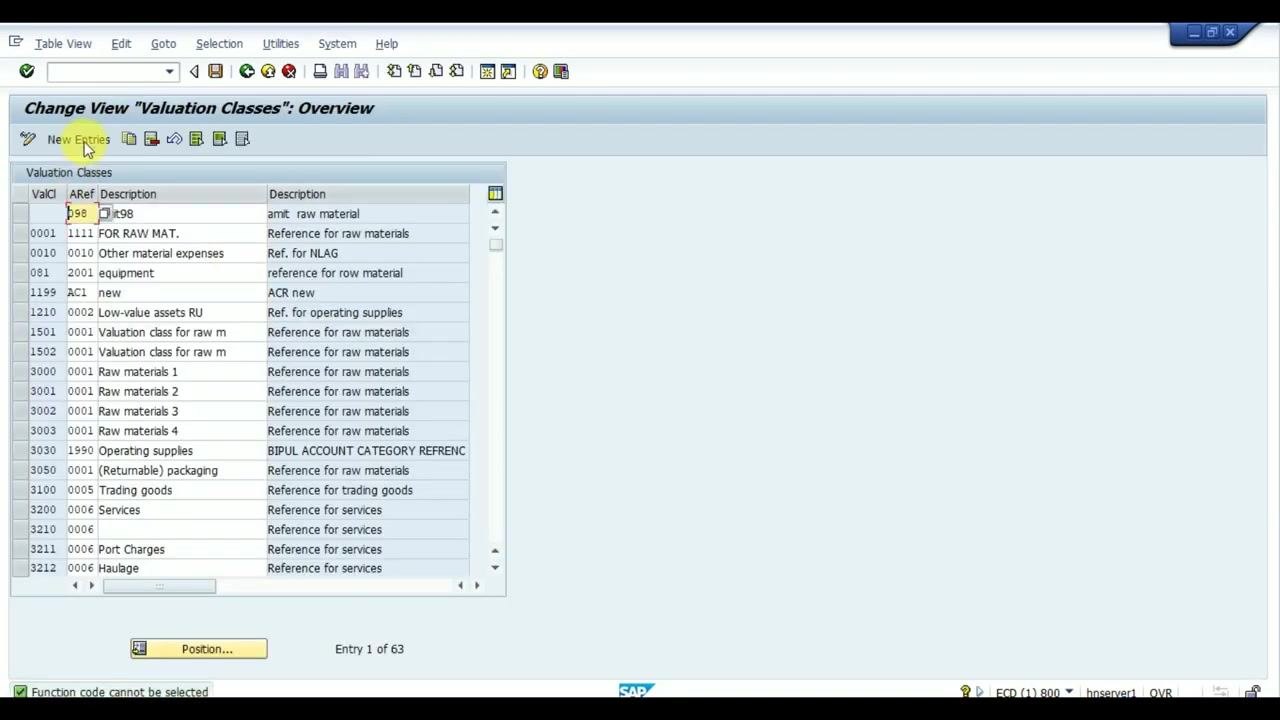
Task: Open table configuration settings icon
Action: tap(495, 193)
